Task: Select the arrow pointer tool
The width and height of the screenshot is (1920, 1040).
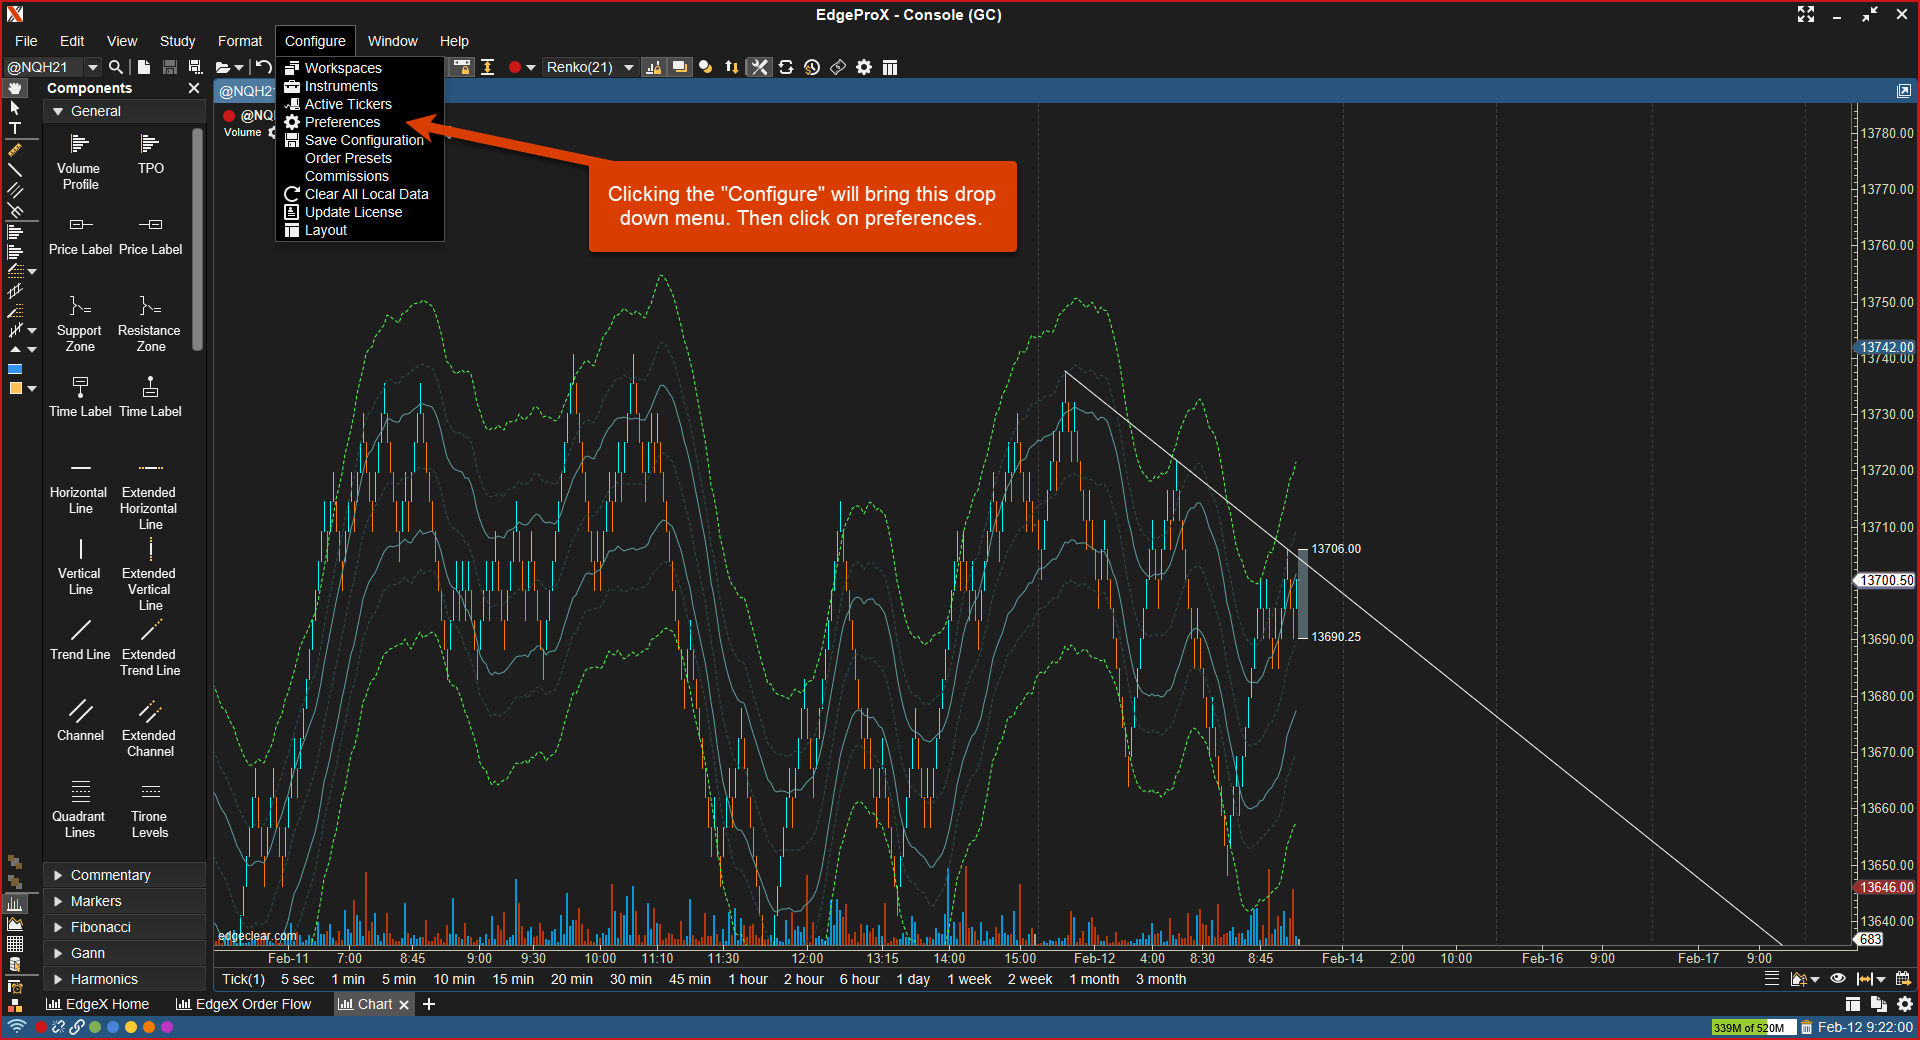Action: [x=15, y=108]
